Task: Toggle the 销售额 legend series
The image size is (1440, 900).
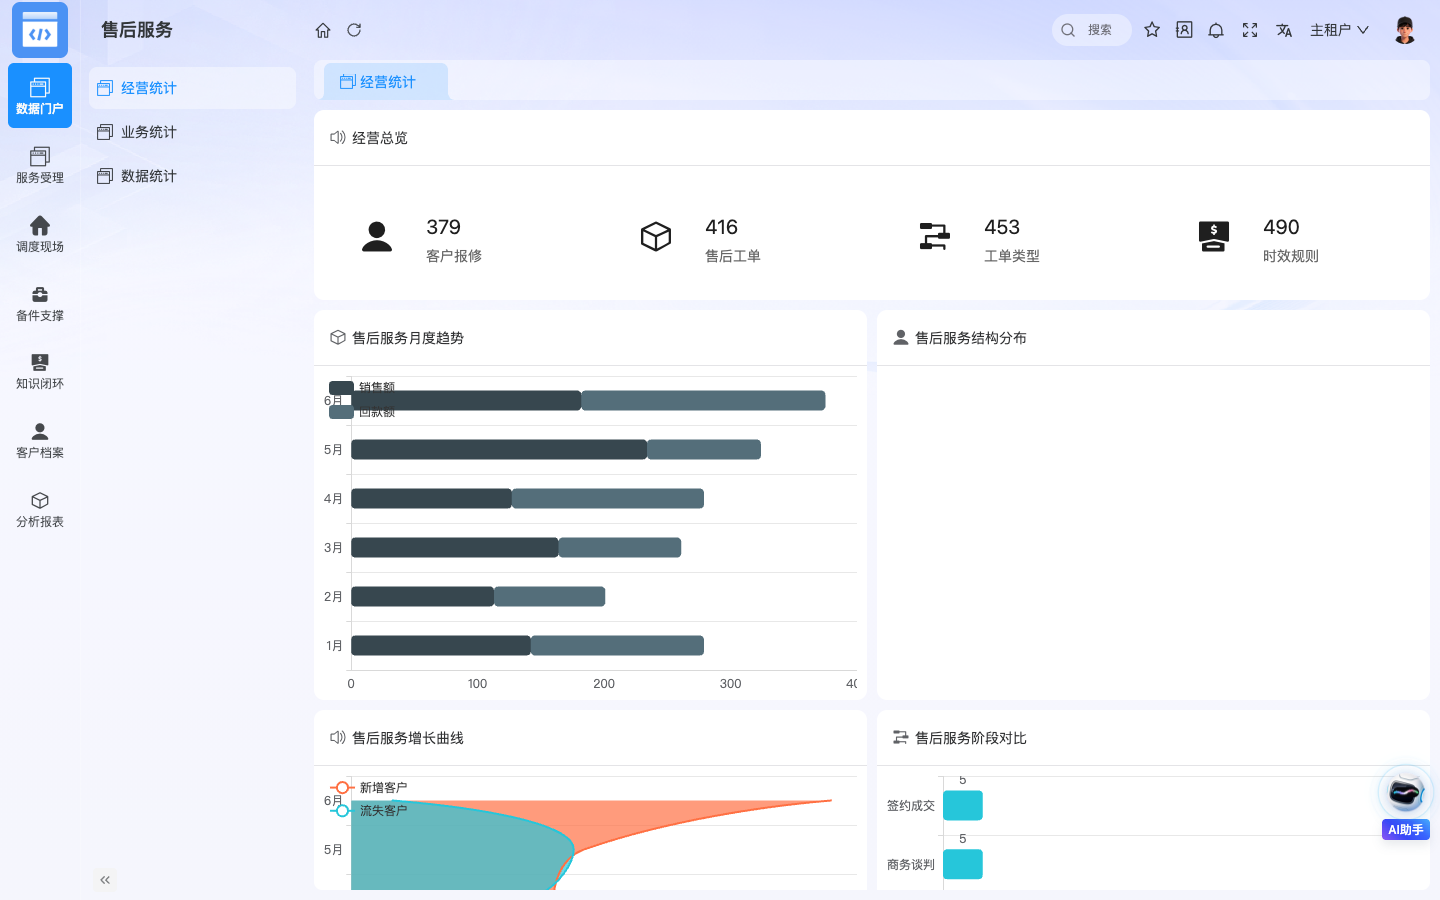Action: click(x=362, y=387)
